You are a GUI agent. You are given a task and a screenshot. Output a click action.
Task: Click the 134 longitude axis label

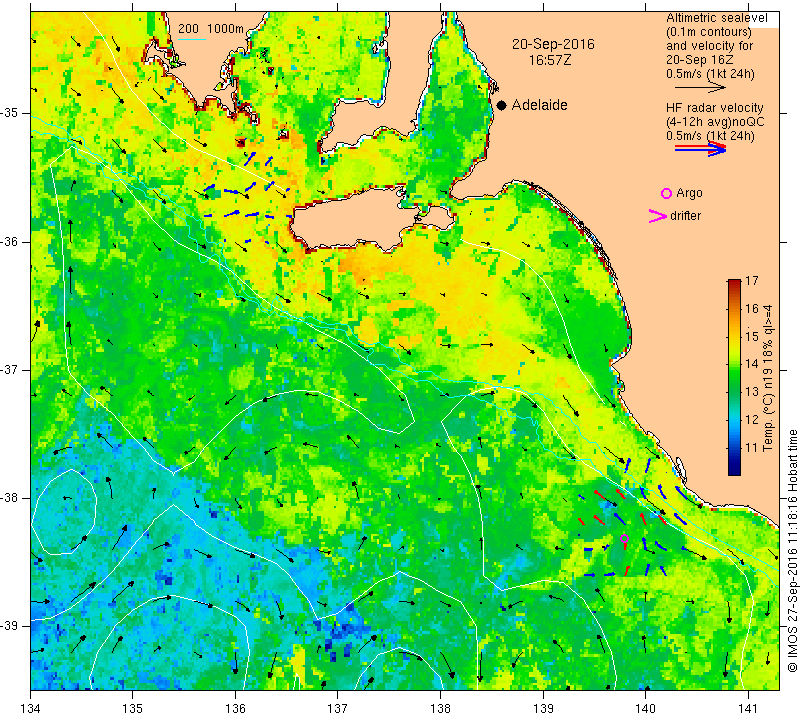point(31,709)
